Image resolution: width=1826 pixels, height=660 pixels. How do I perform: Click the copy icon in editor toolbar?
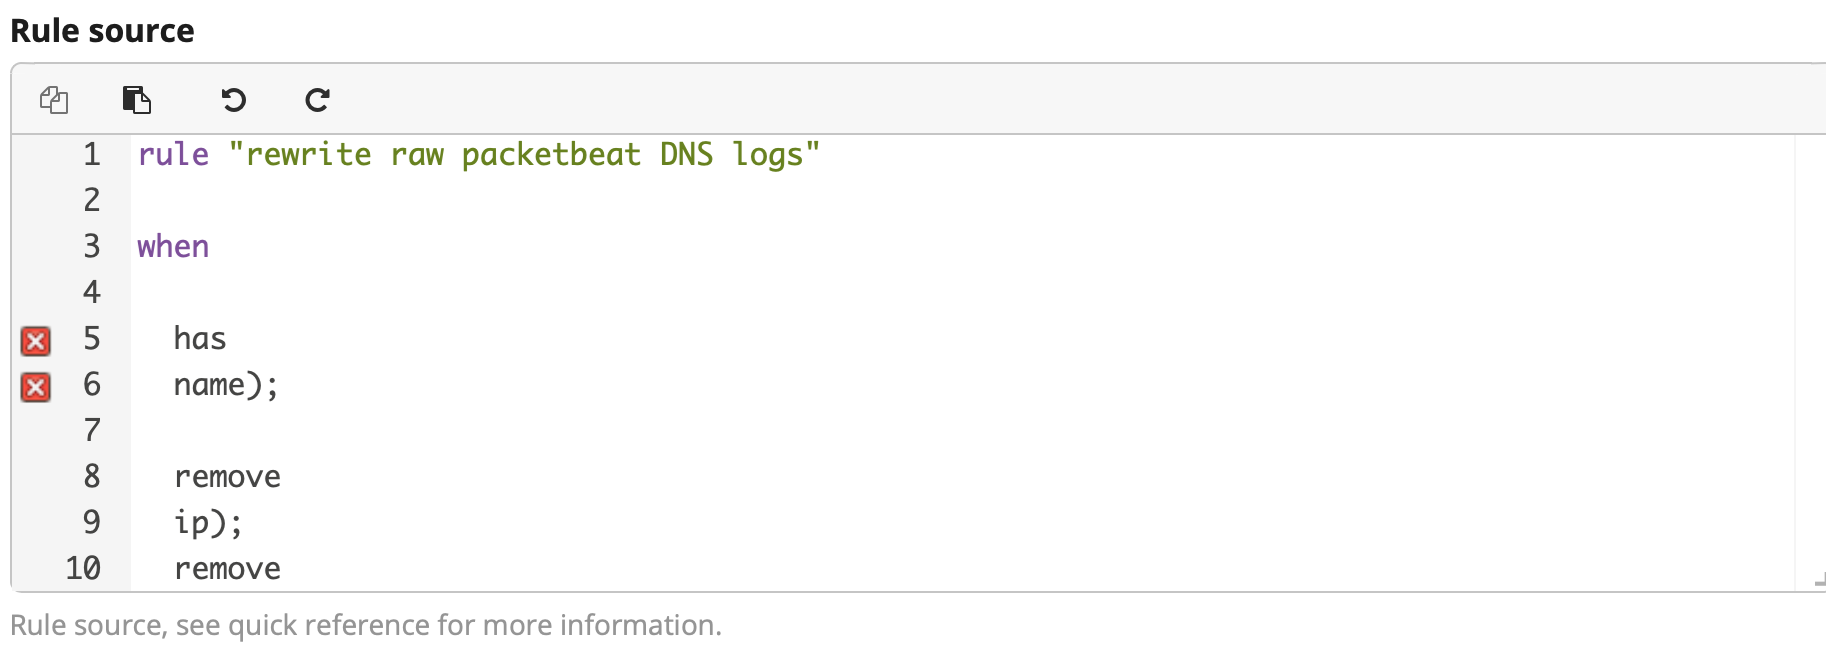pos(54,100)
